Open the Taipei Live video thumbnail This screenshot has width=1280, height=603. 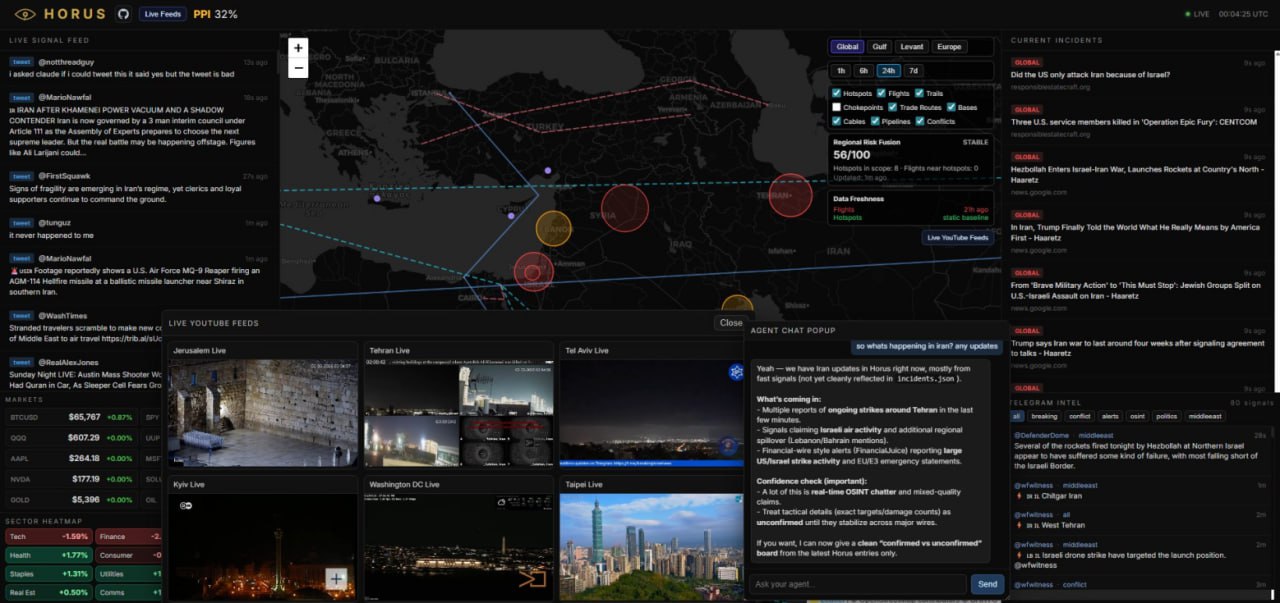pos(651,546)
